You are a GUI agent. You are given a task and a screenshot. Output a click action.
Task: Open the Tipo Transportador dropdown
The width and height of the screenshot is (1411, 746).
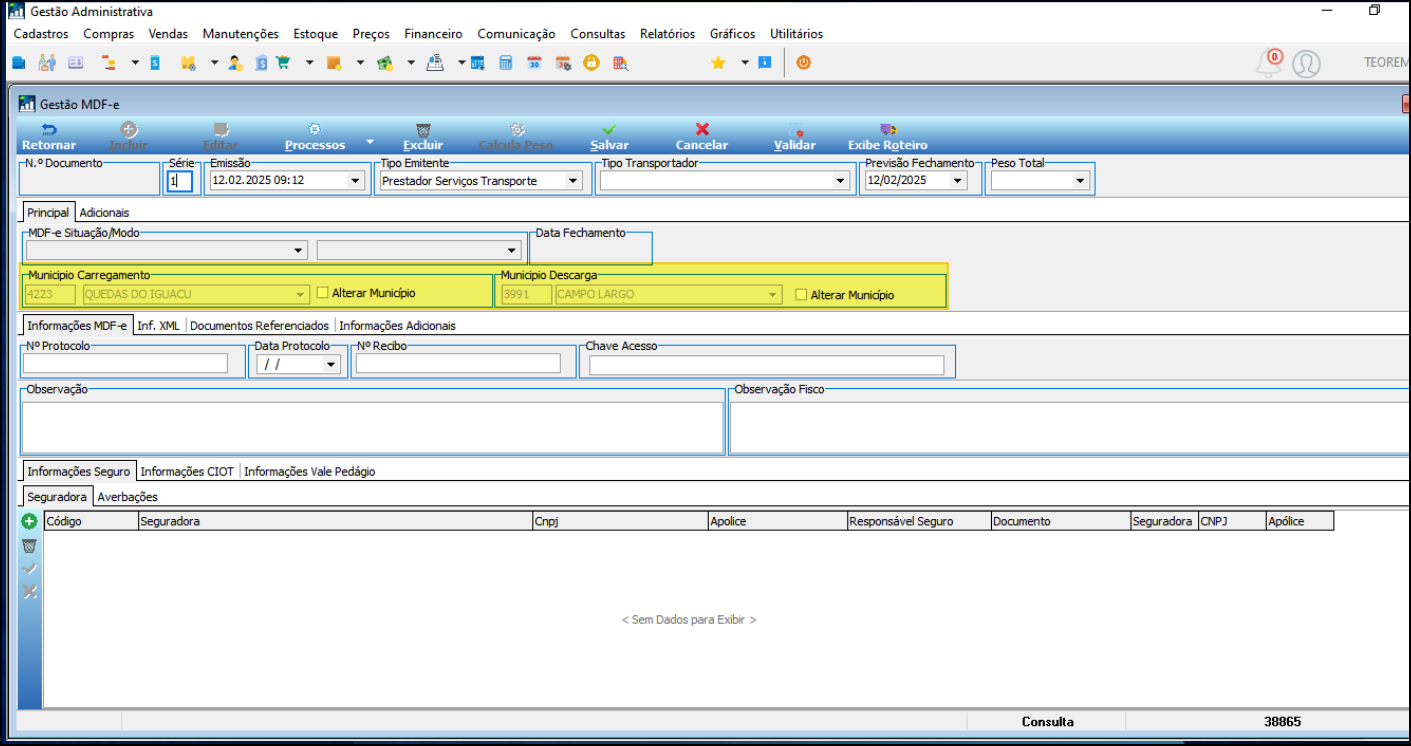coord(840,181)
